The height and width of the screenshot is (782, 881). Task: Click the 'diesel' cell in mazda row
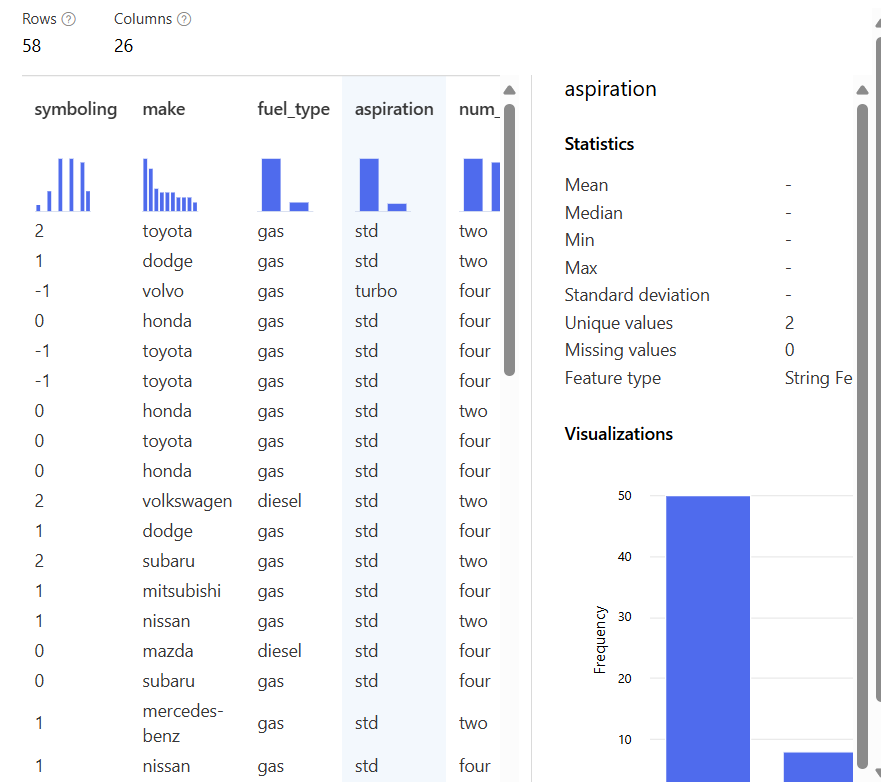279,651
